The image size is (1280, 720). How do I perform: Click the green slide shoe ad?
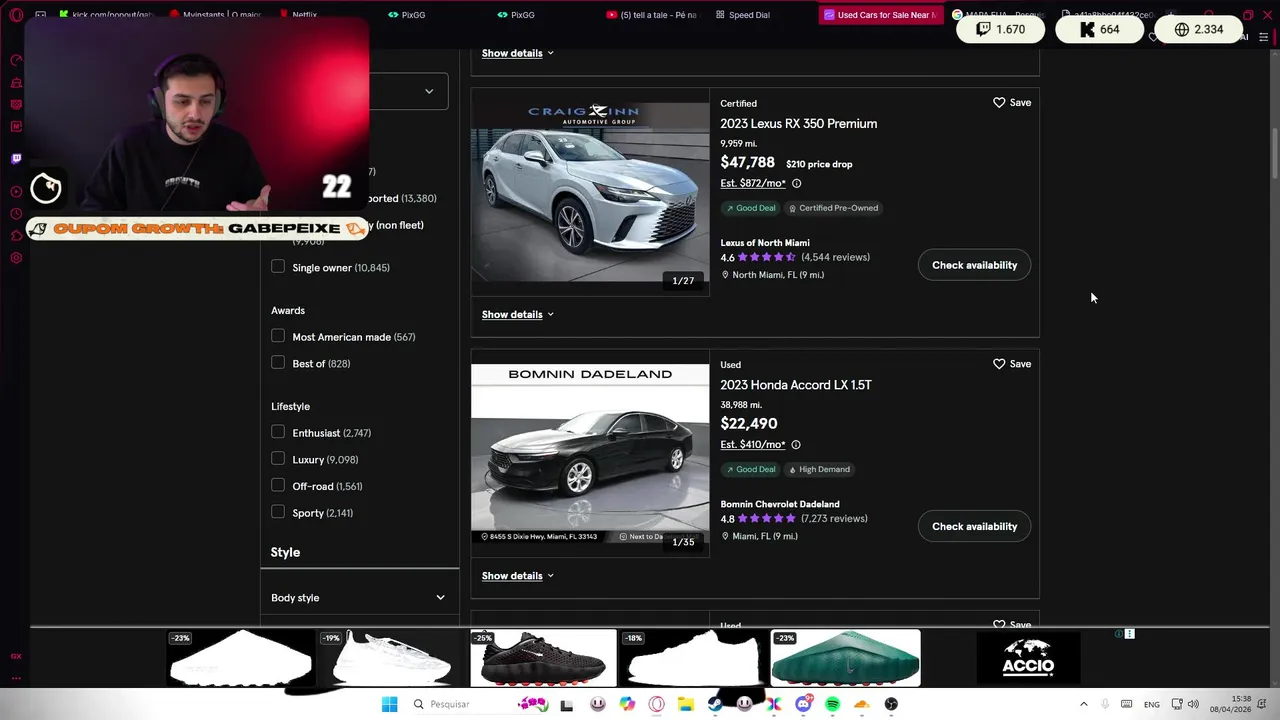click(845, 658)
